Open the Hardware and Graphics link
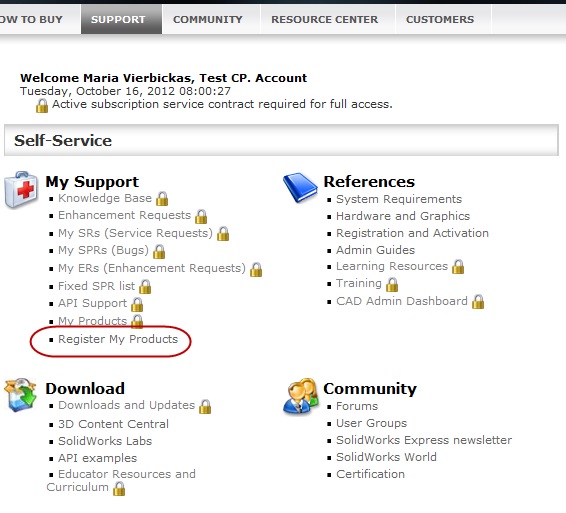Viewport: 566px width, 513px height. pyautogui.click(x=403, y=216)
